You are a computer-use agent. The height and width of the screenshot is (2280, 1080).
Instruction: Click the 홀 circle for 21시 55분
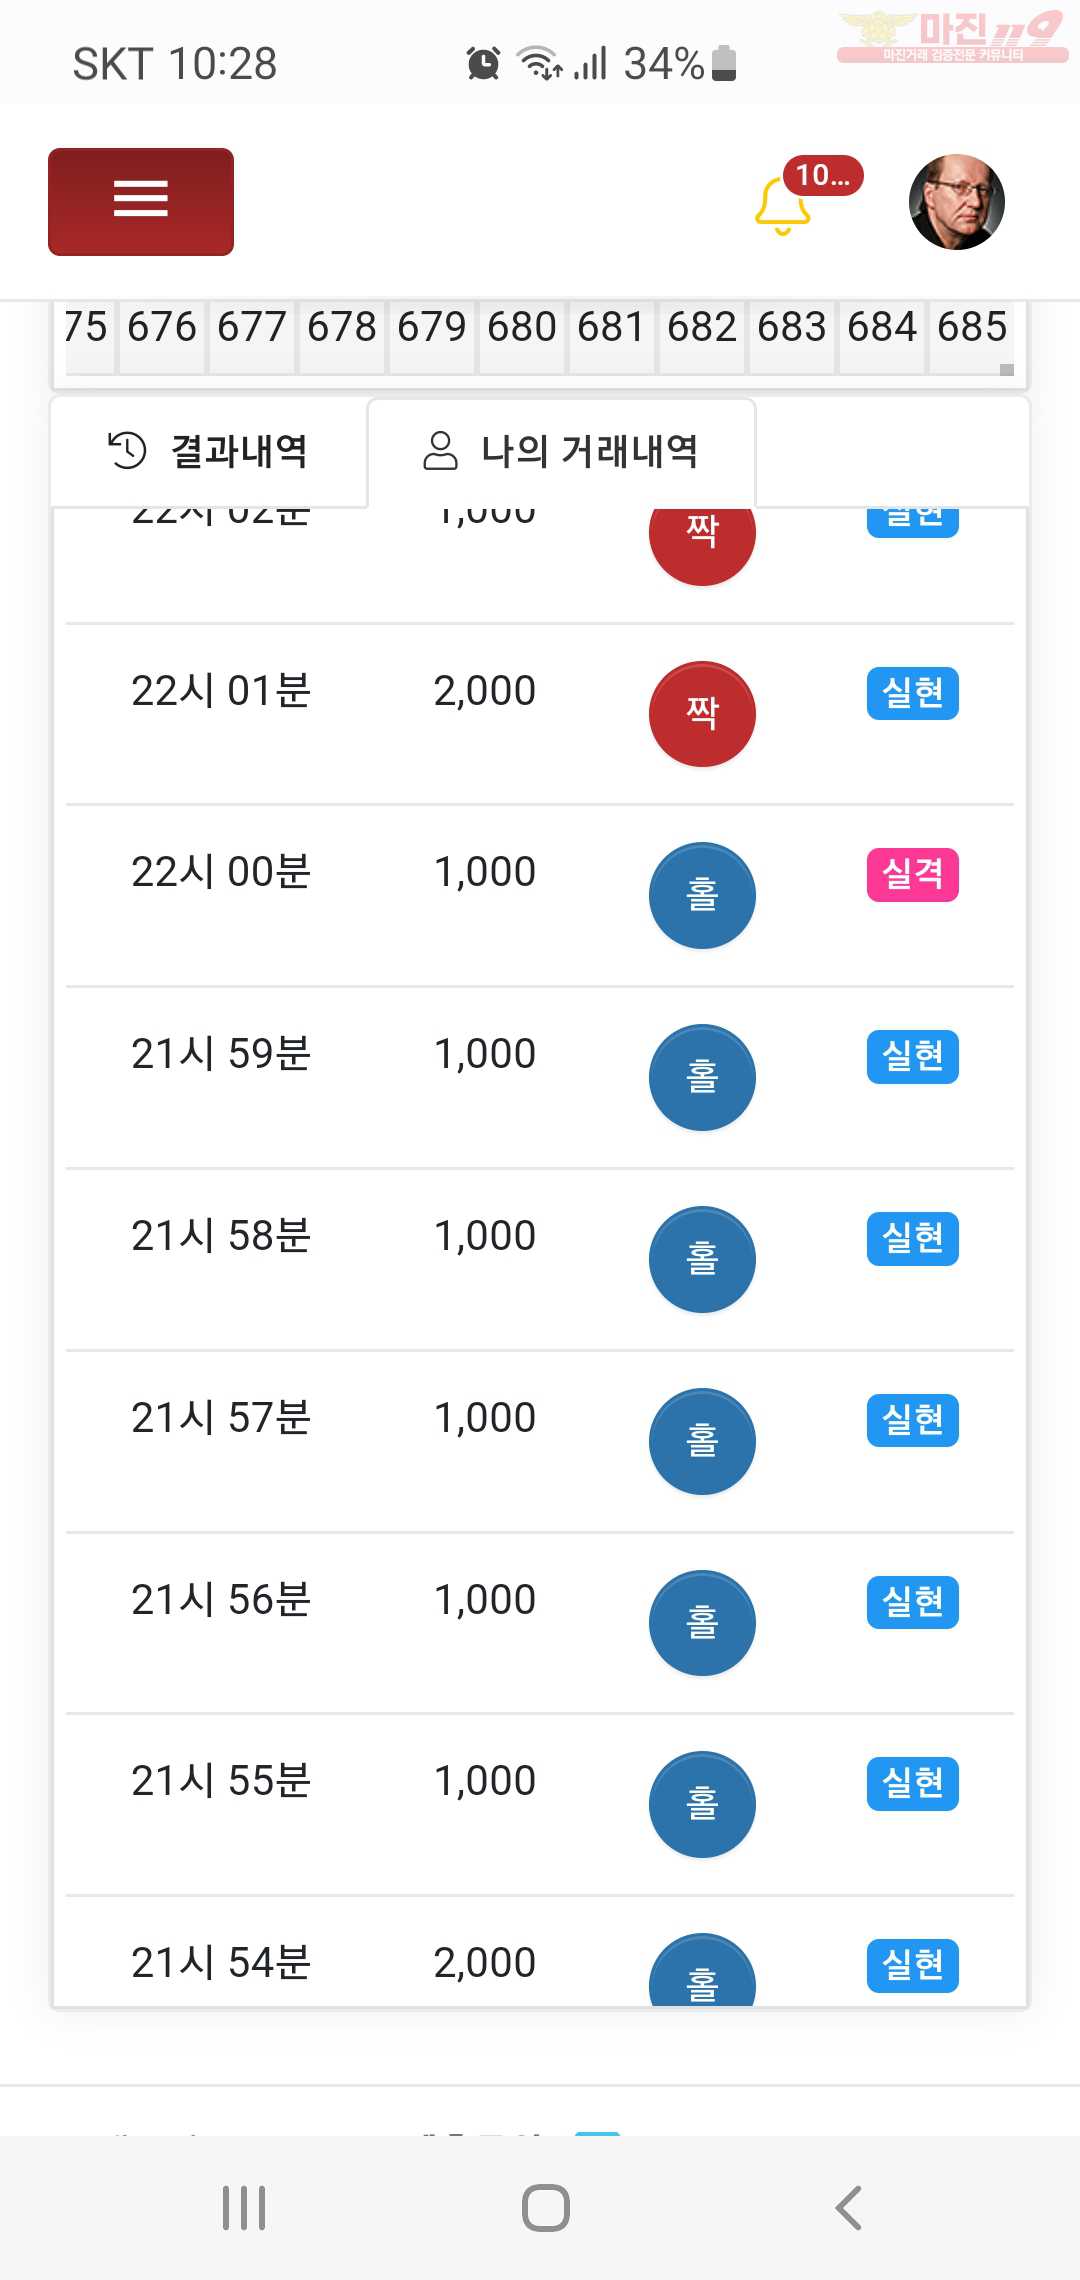click(x=702, y=1804)
